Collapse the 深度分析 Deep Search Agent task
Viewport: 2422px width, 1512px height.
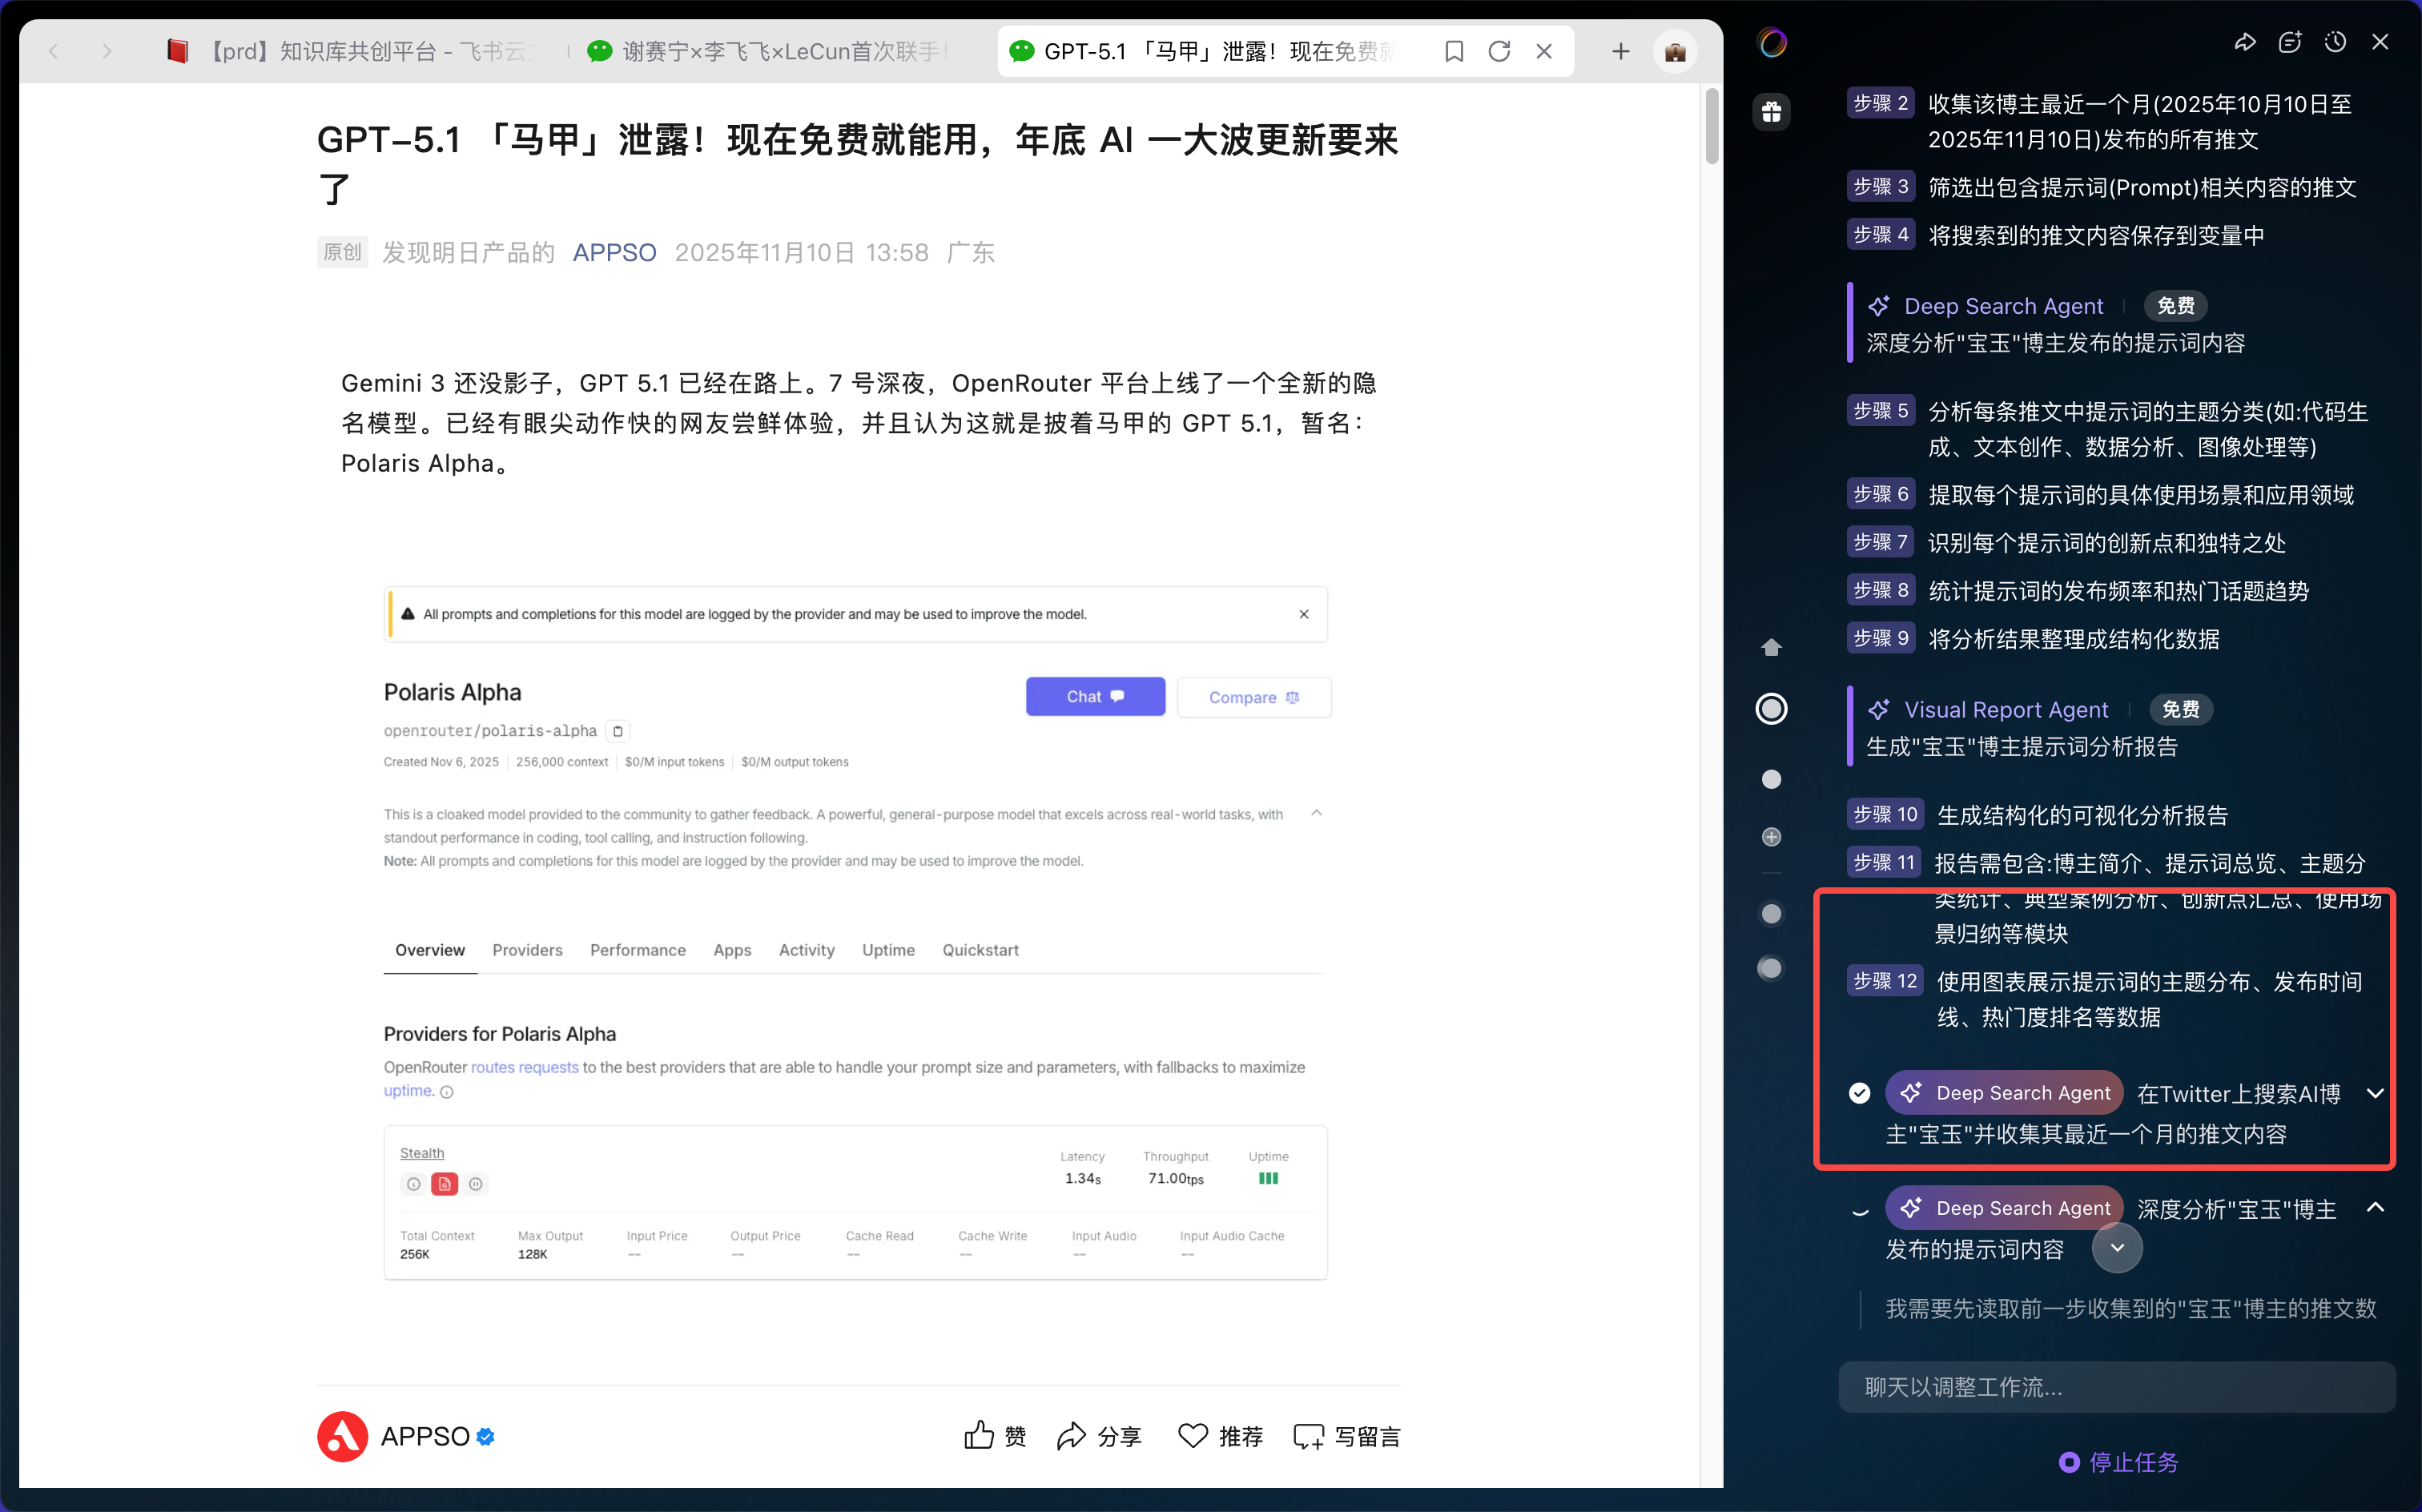click(x=2375, y=1208)
